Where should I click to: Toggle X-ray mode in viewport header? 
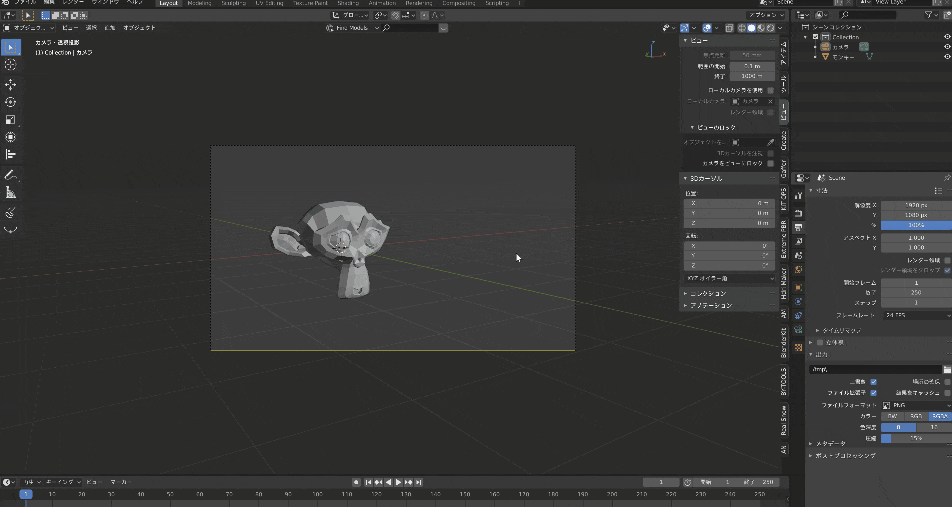point(729,28)
